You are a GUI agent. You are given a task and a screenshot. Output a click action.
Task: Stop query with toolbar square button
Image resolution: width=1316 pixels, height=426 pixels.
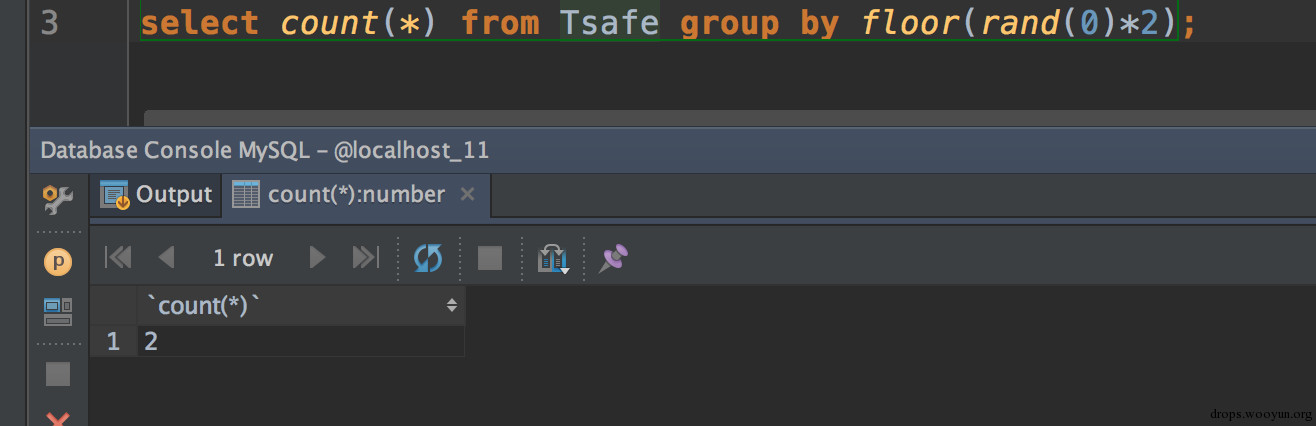tap(490, 259)
